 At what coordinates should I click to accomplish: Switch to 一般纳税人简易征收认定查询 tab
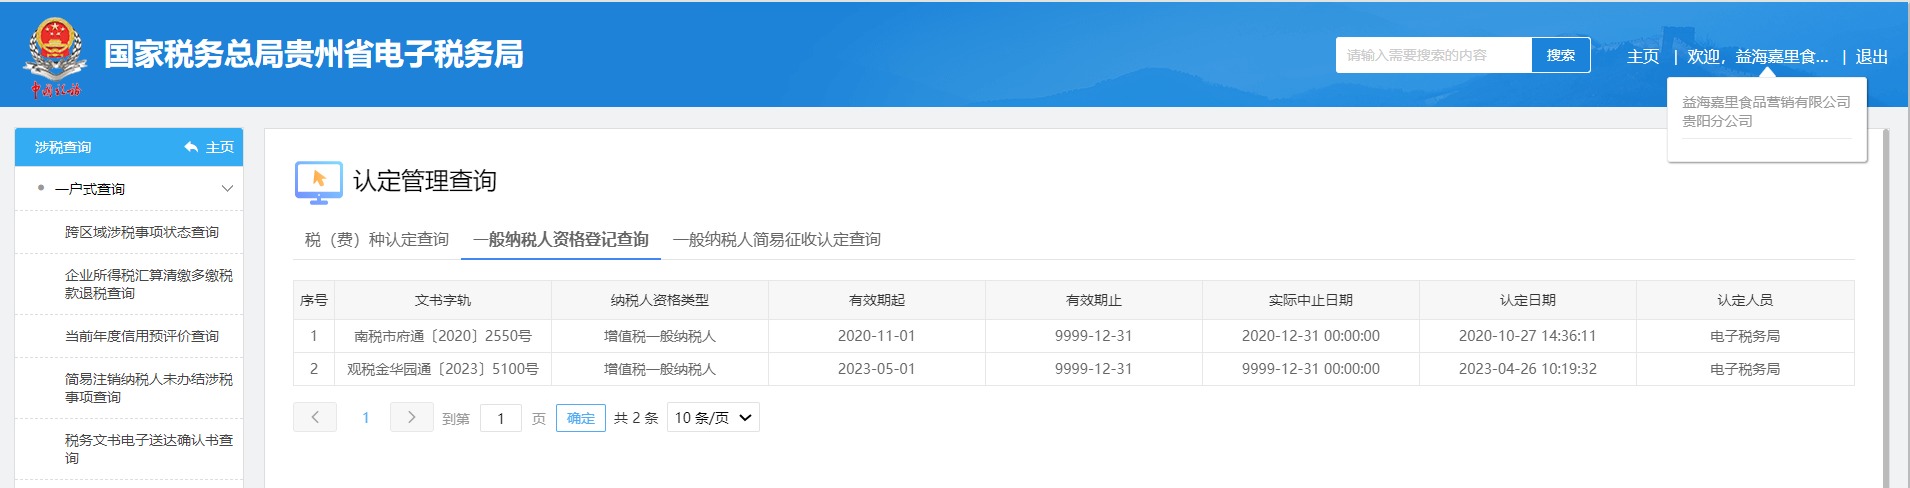[x=776, y=240]
